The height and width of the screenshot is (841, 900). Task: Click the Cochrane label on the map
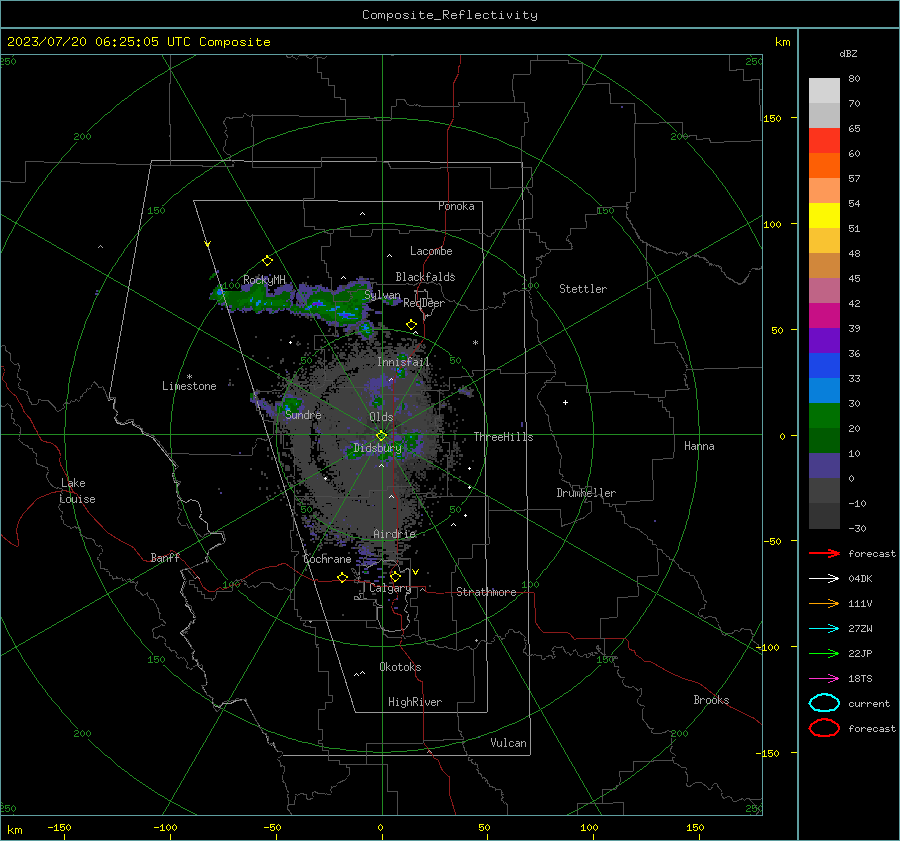pos(327,559)
